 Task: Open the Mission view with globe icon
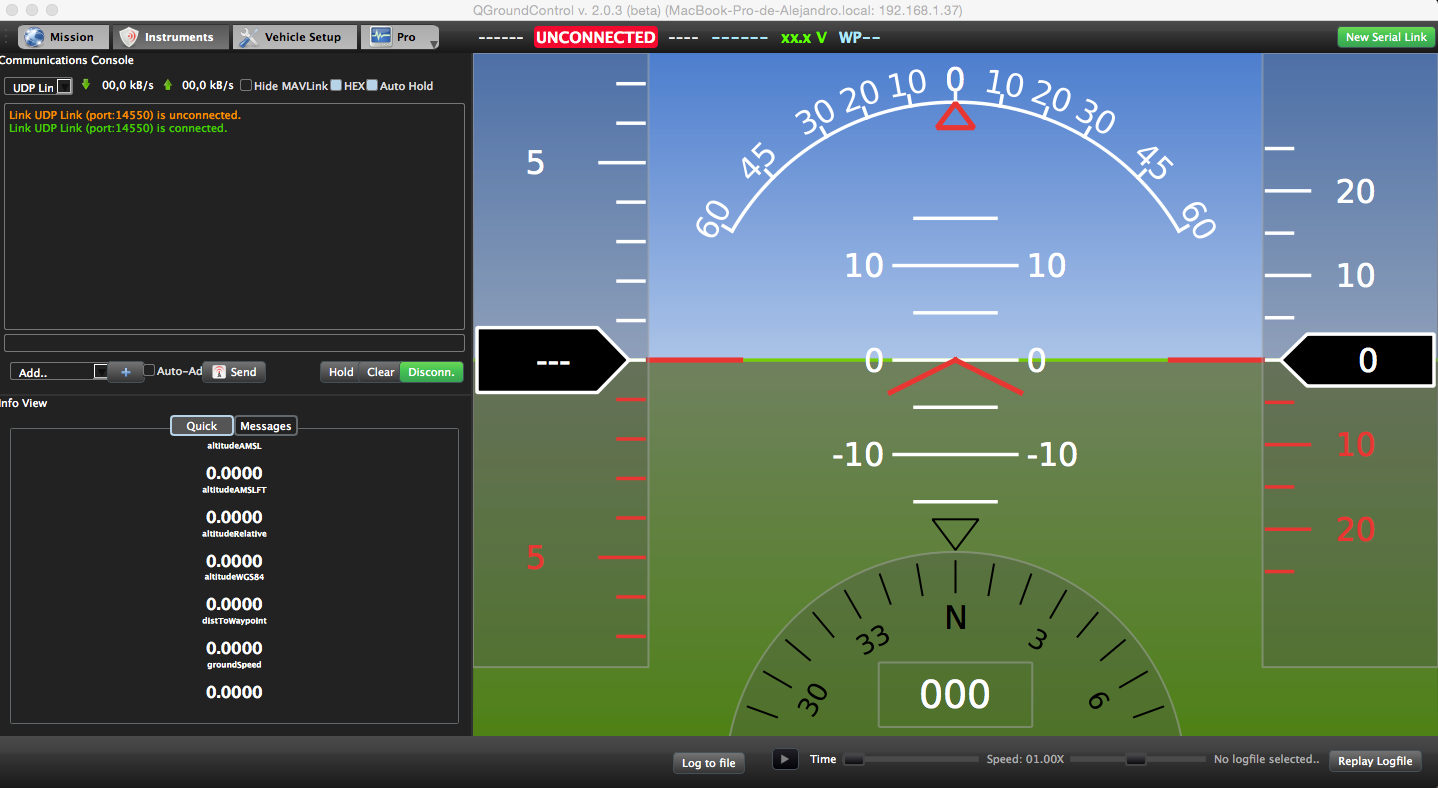tap(35, 37)
